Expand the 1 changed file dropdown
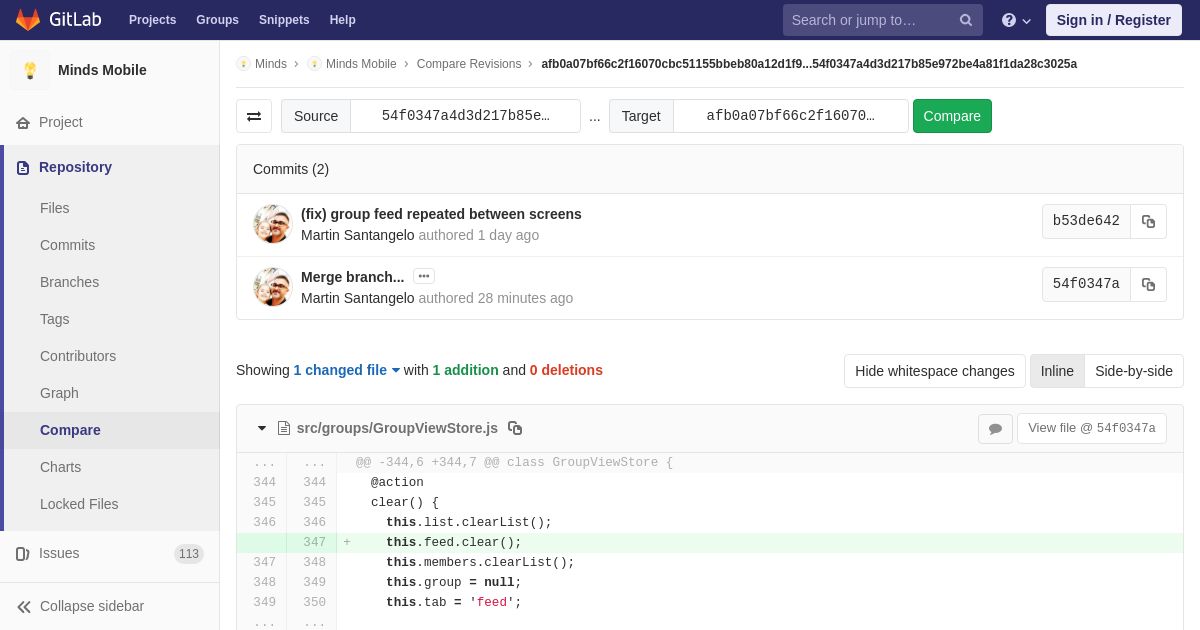 coord(346,370)
